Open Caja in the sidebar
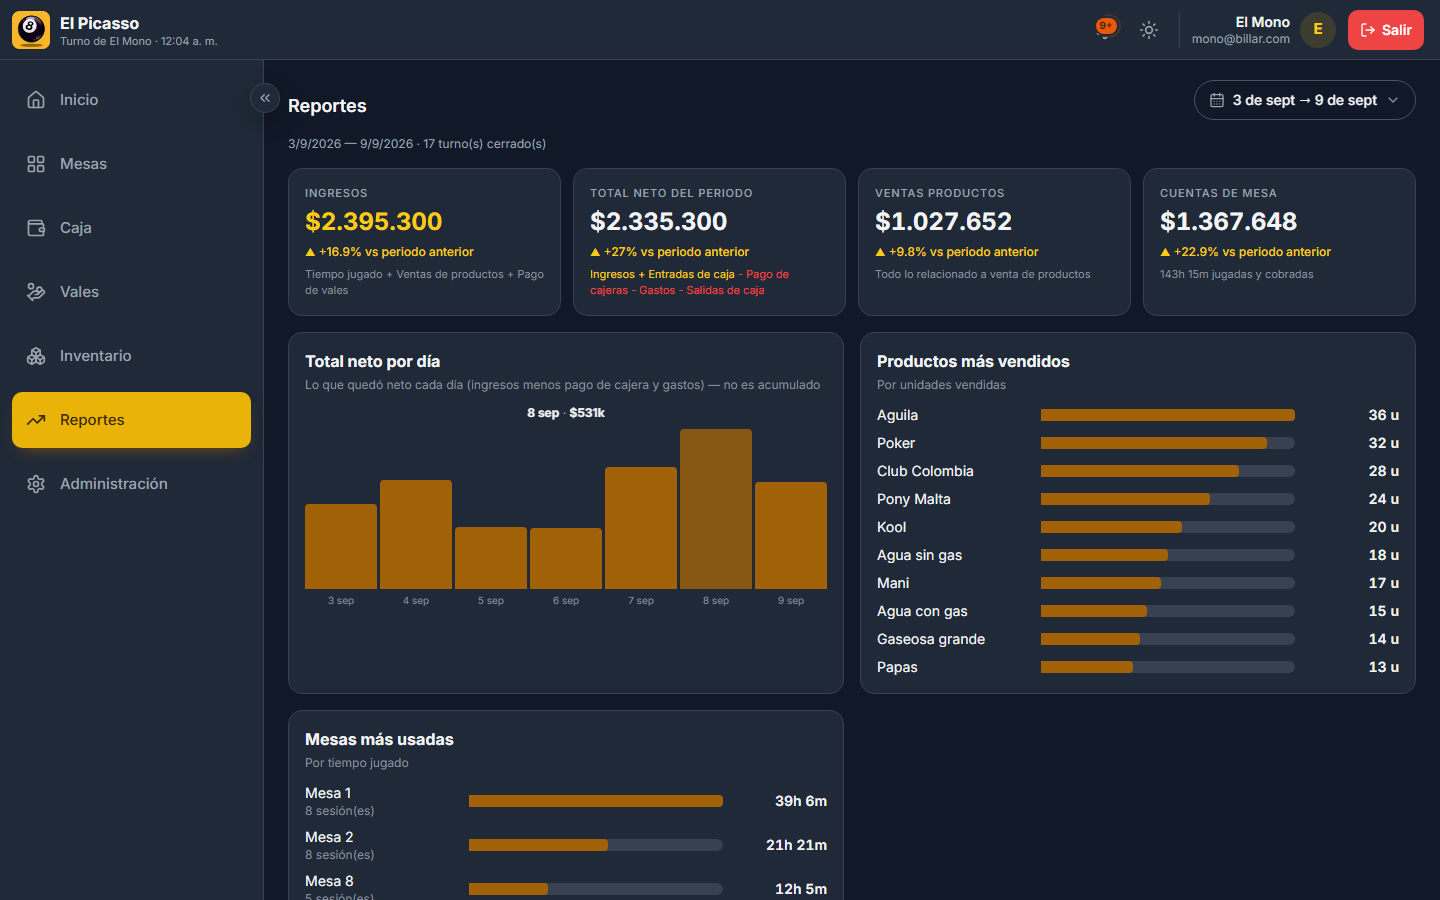Image resolution: width=1440 pixels, height=900 pixels. 131,228
